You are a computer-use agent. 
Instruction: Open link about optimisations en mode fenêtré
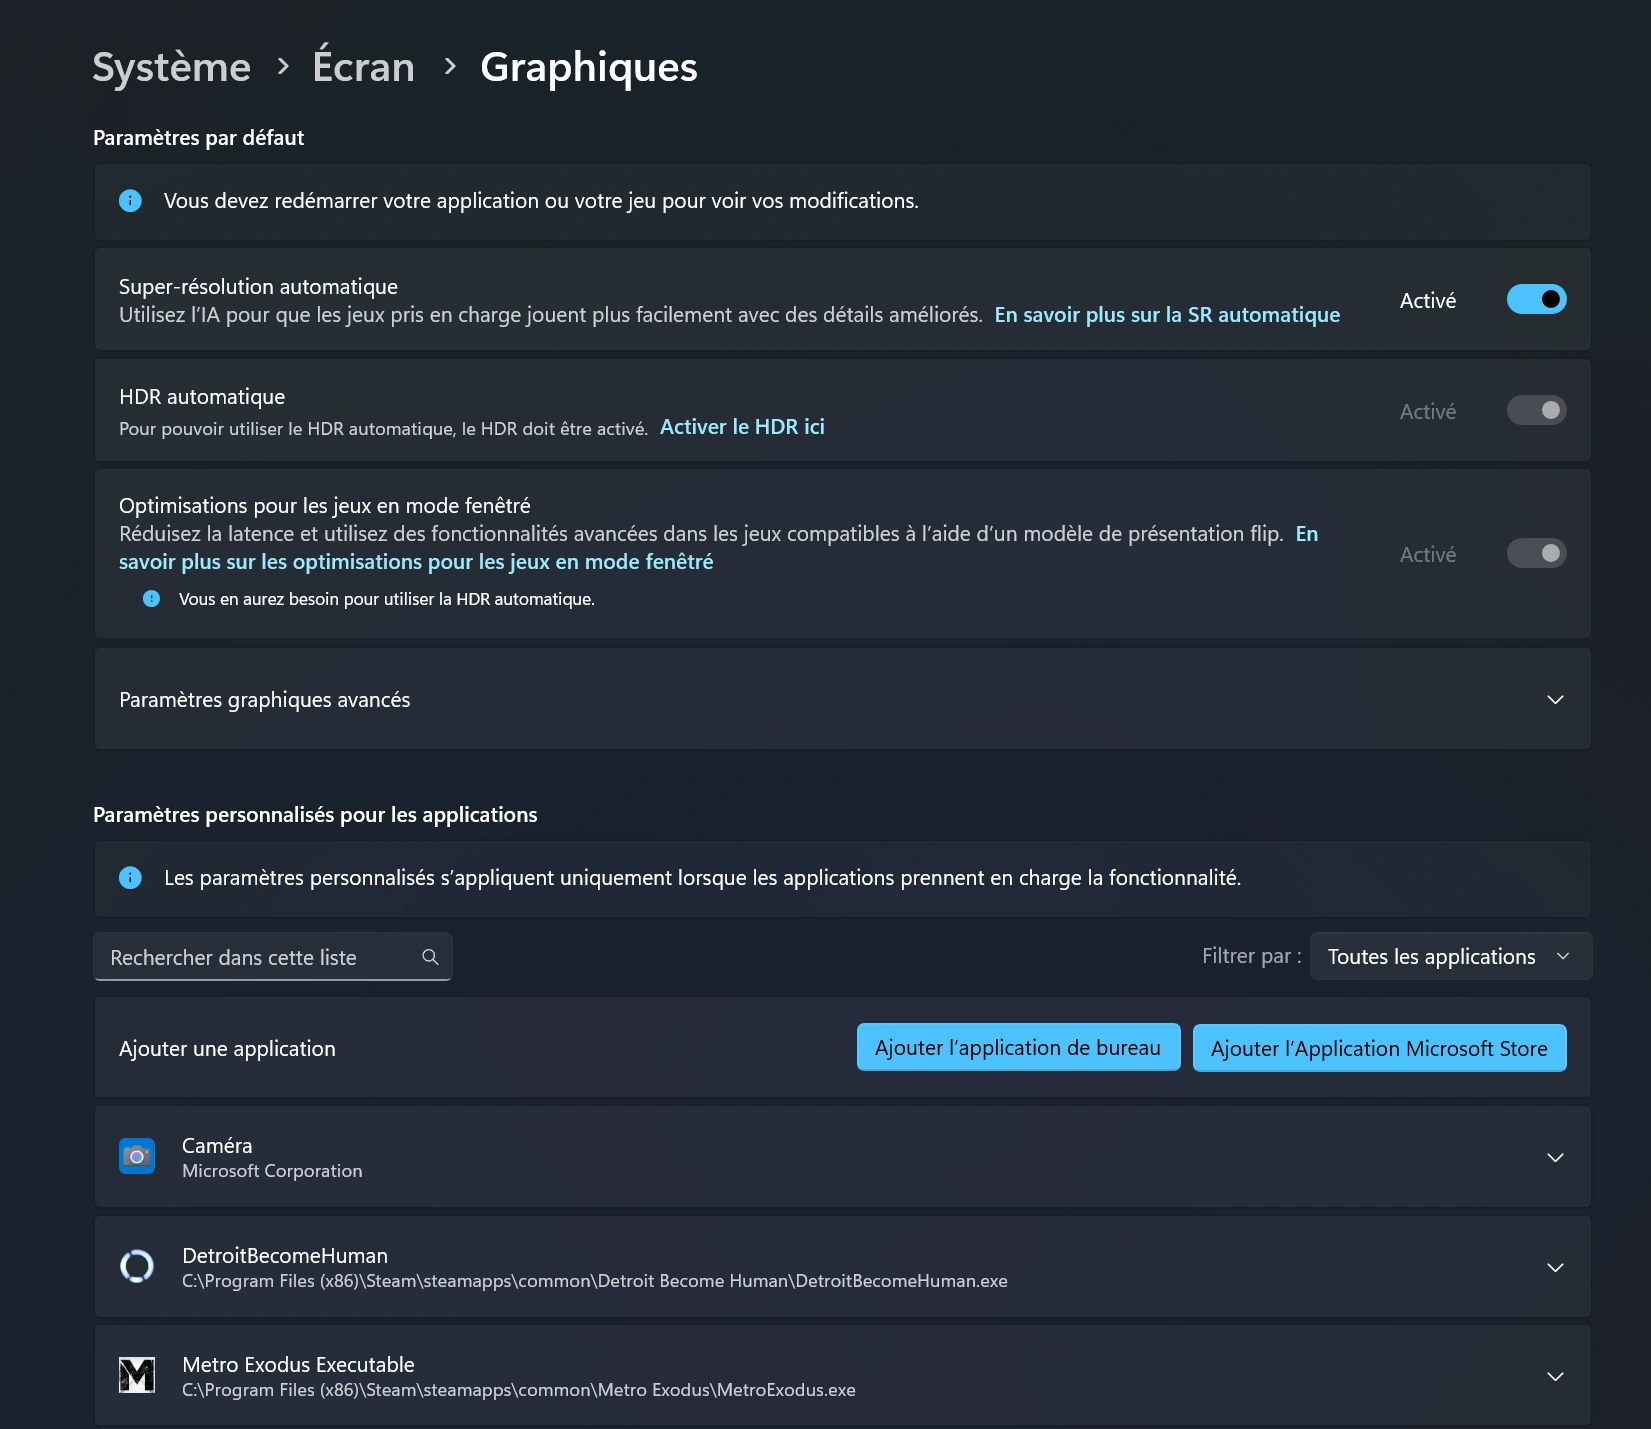pos(416,562)
